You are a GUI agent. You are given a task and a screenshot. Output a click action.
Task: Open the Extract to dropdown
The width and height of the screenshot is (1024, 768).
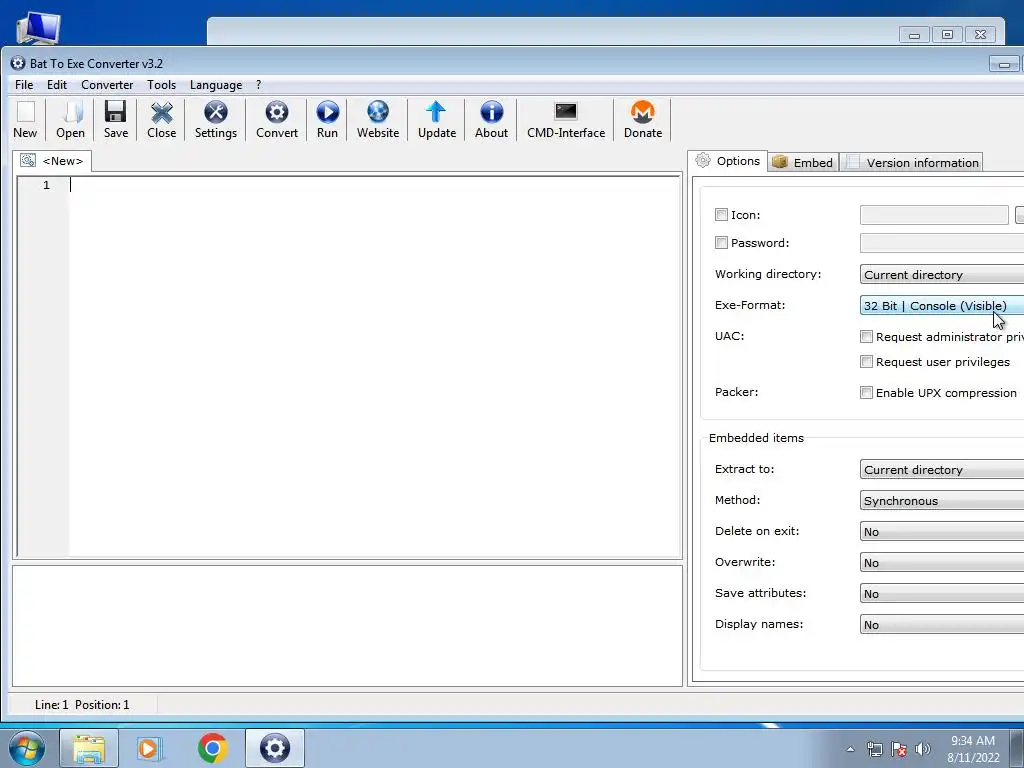tap(942, 470)
